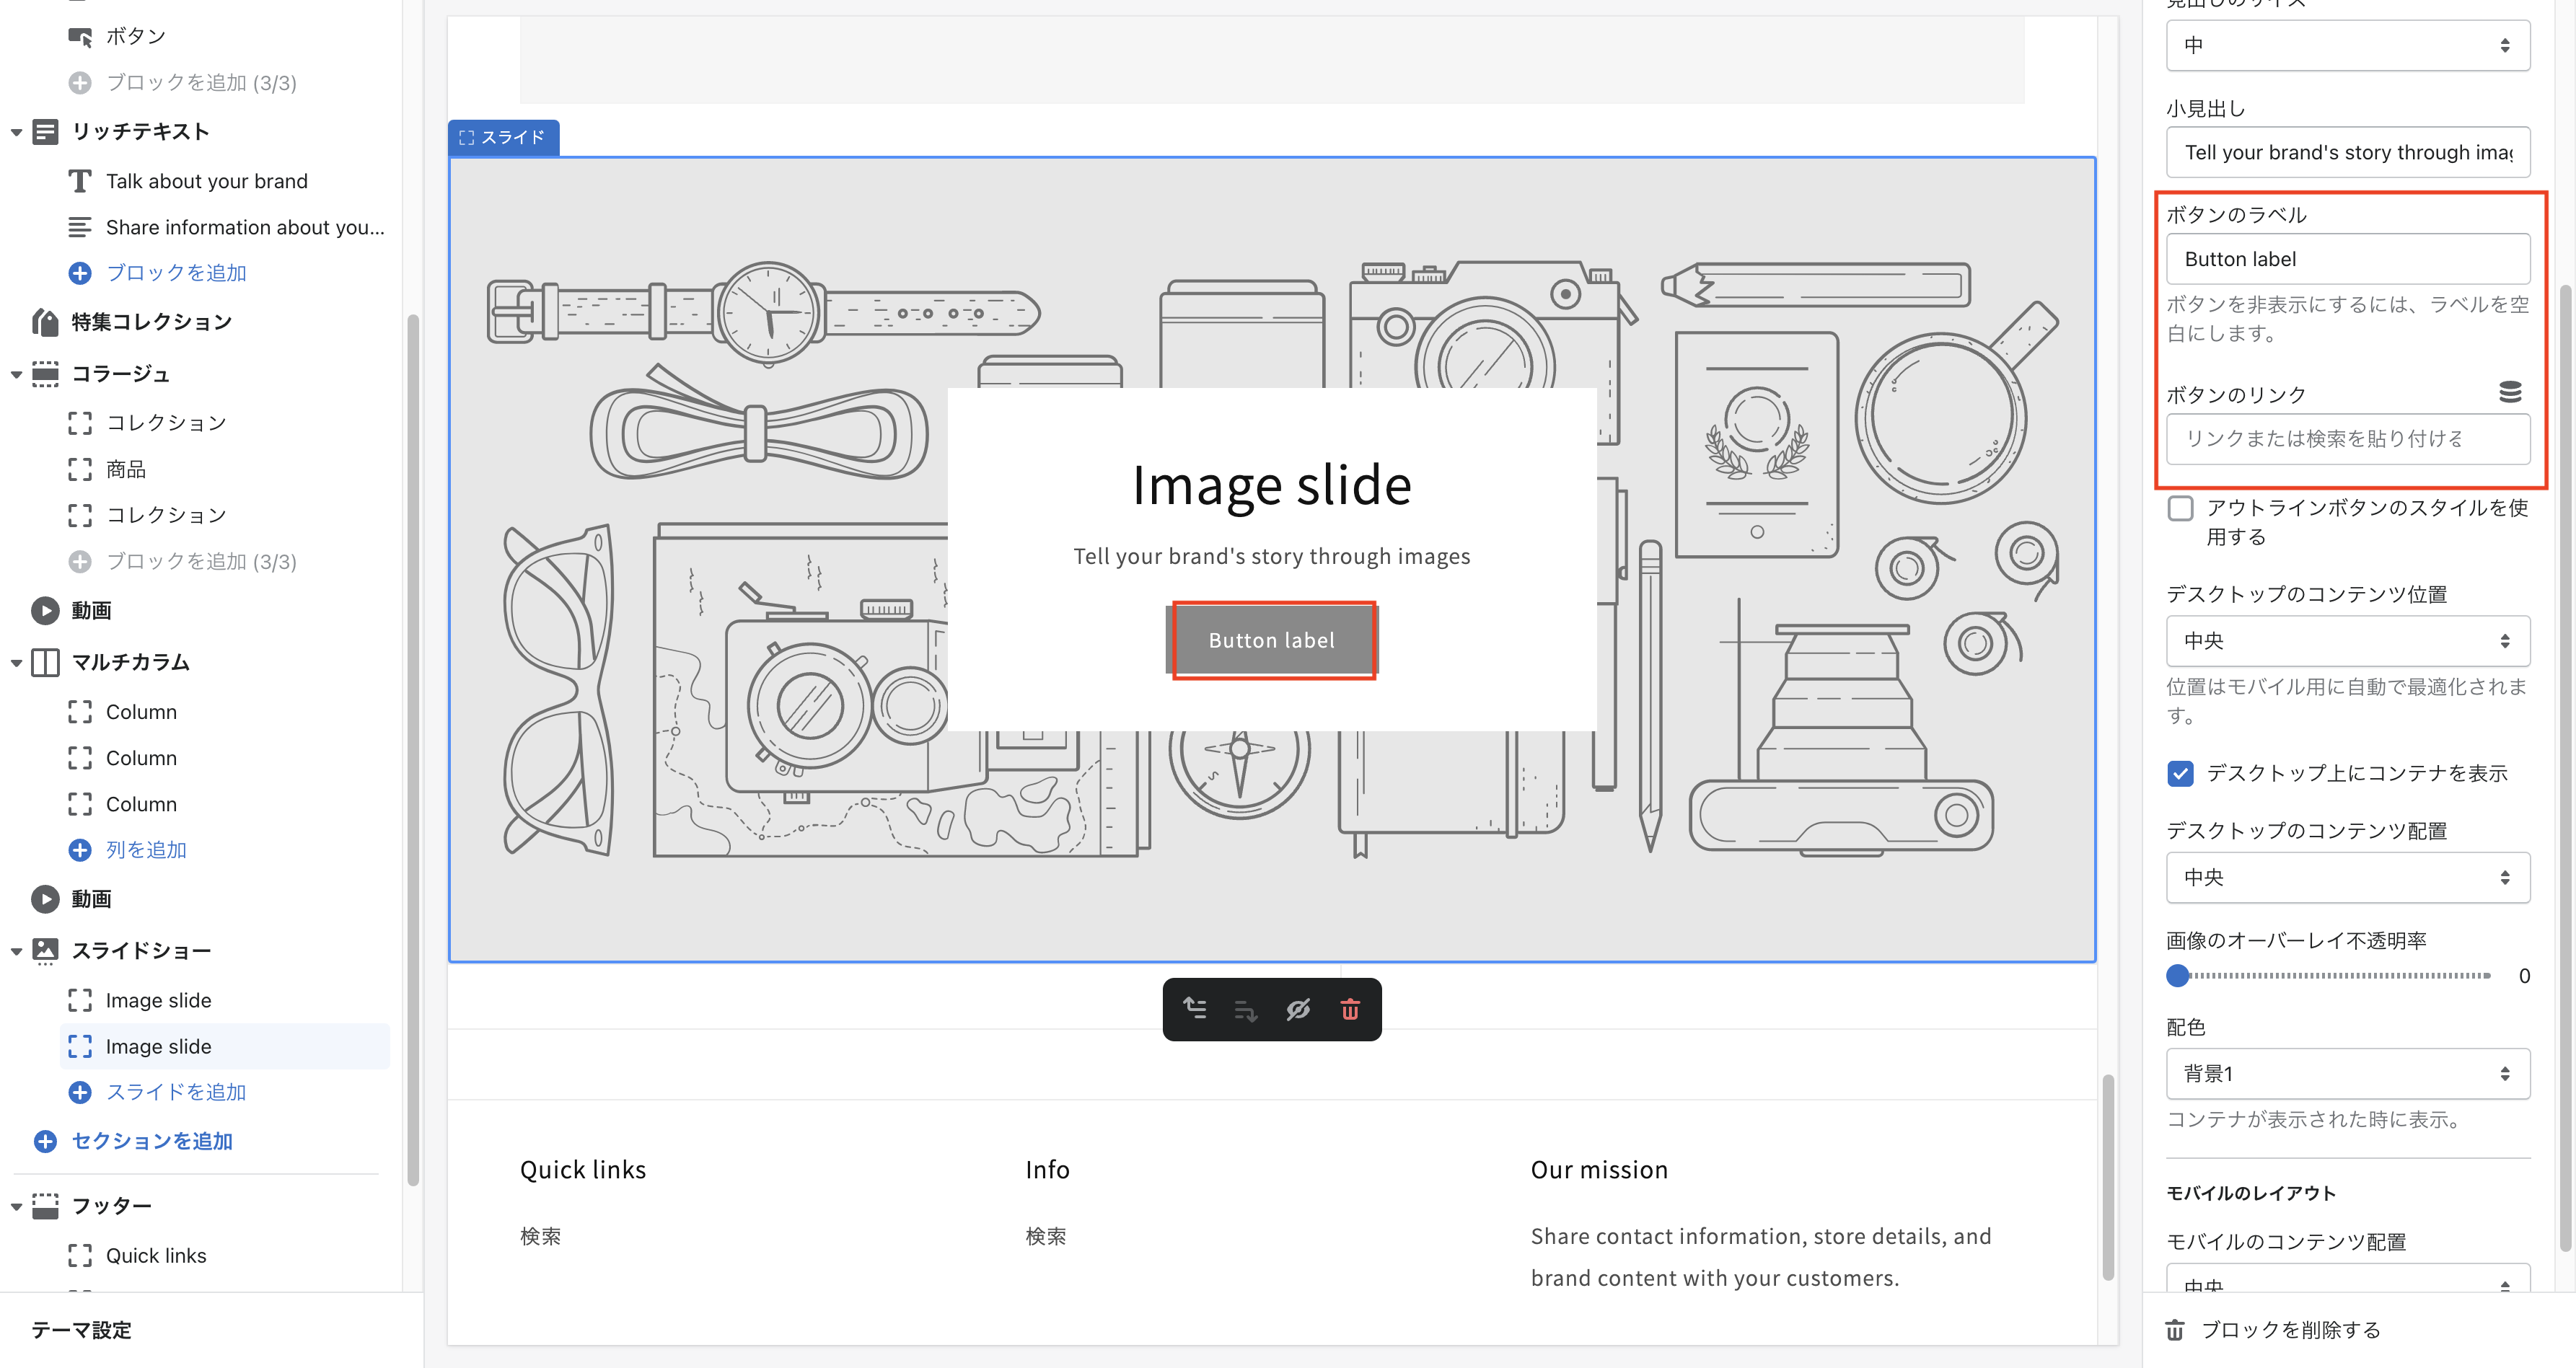This screenshot has width=2576, height=1368.
Task: Enable outline button style checkbox
Action: (x=2181, y=508)
